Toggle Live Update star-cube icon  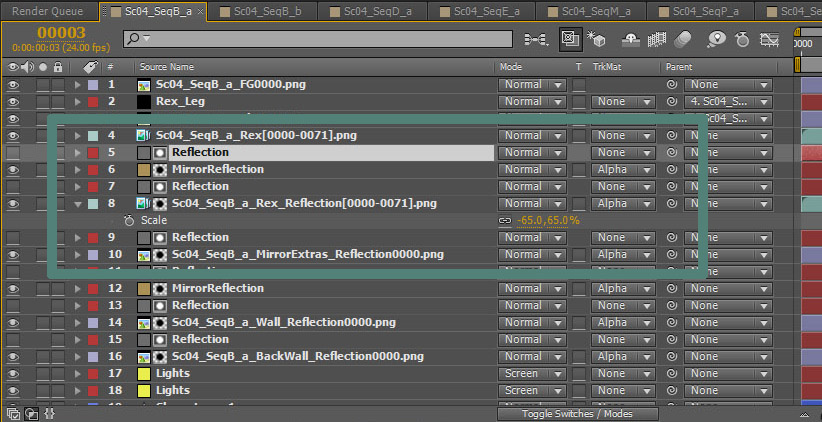[596, 39]
